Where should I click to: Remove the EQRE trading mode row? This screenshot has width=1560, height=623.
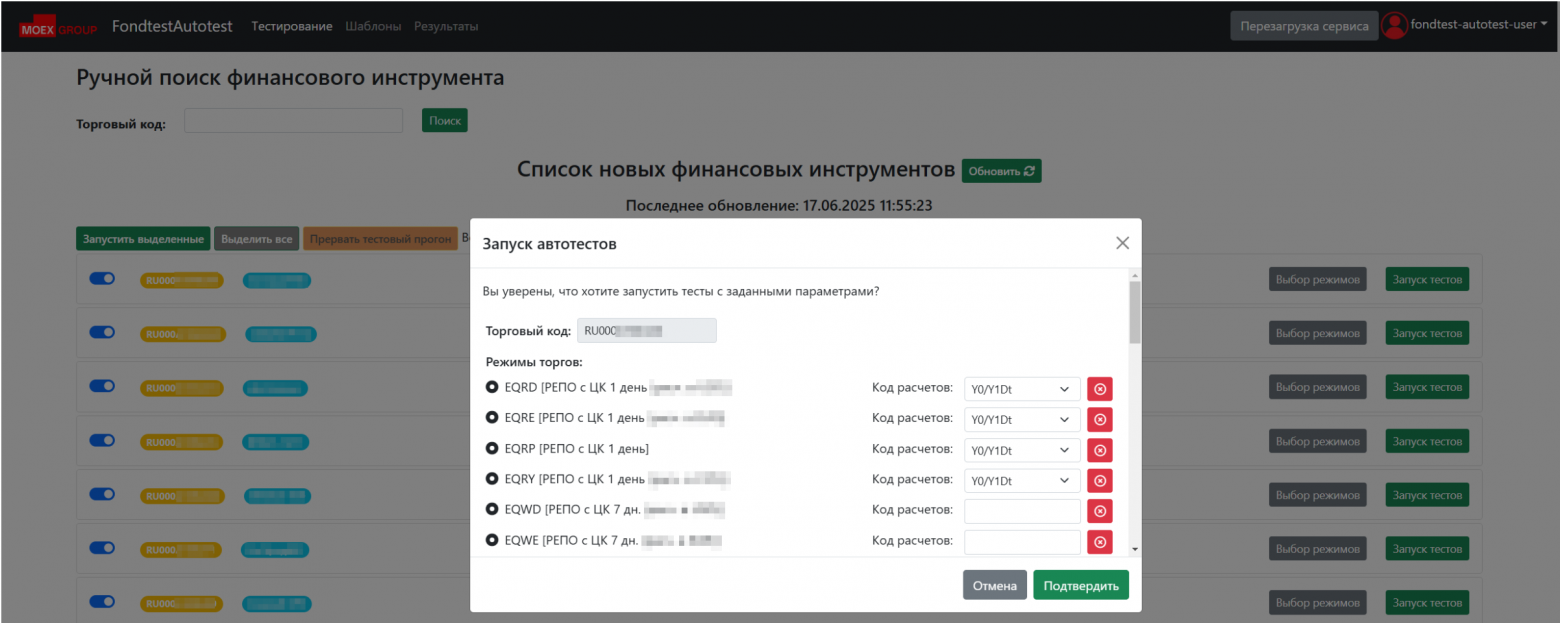click(x=1099, y=419)
